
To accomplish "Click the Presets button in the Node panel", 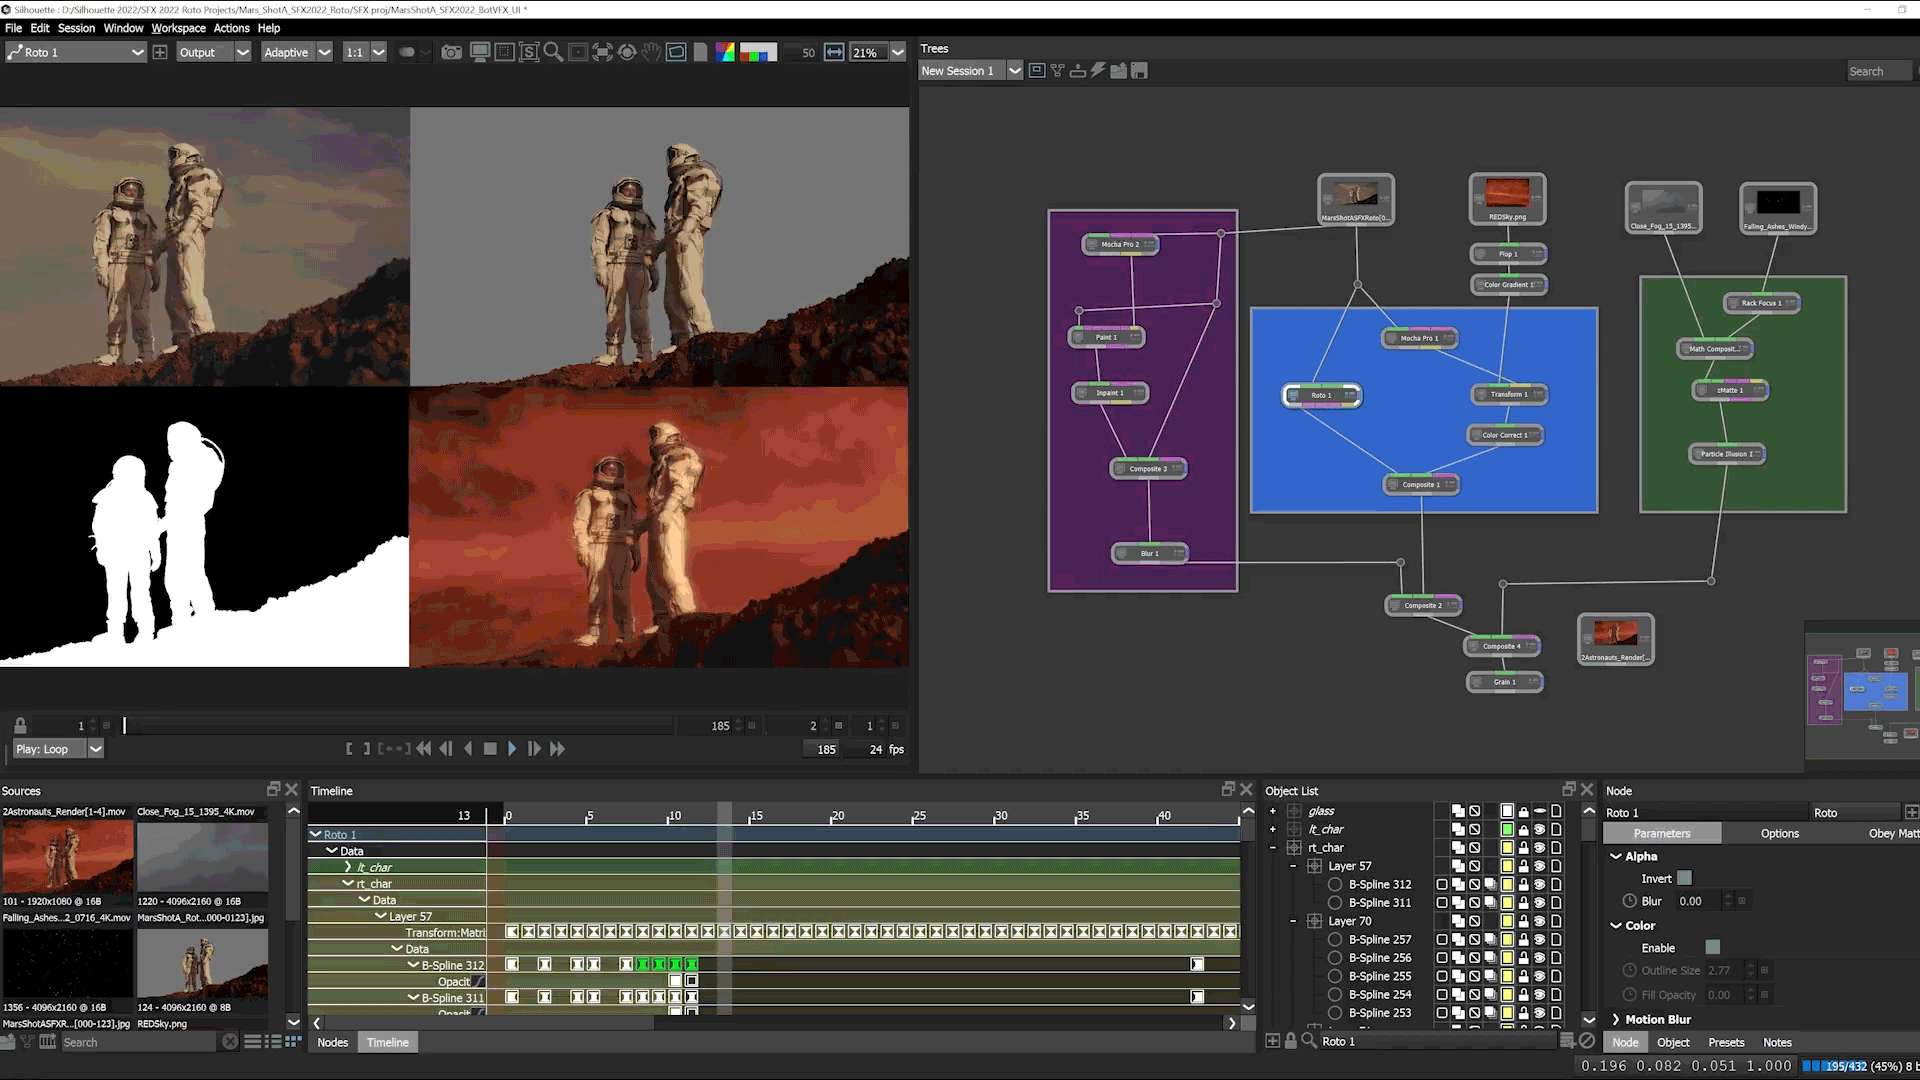I will (1726, 1042).
